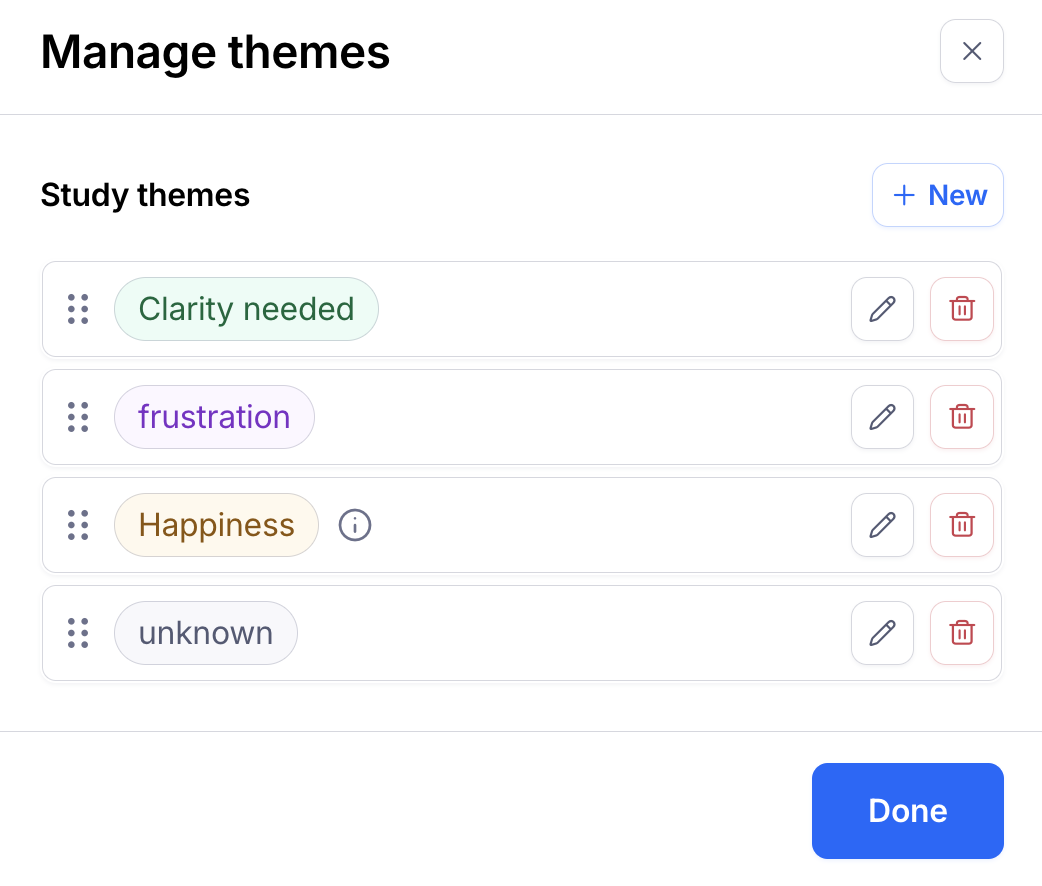Open the info icon beside Happiness

355,525
